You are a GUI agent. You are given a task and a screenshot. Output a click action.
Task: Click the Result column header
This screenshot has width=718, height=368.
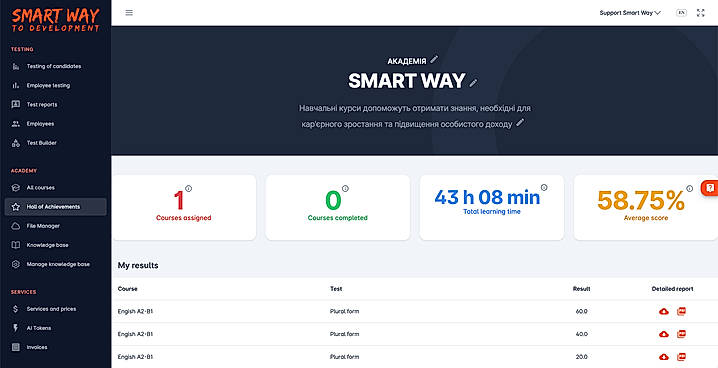[582, 289]
